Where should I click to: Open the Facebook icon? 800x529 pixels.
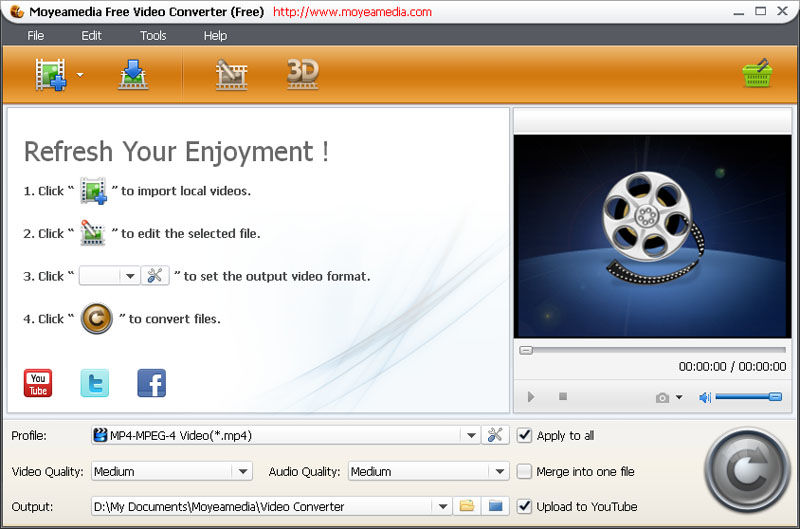click(152, 383)
